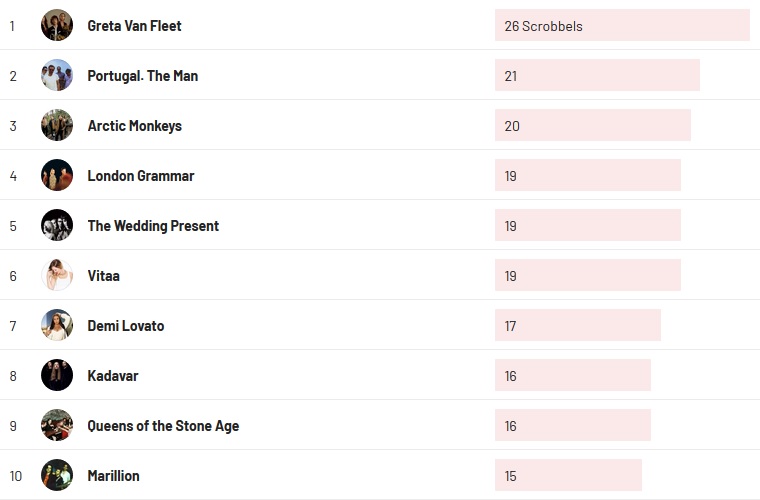Open the Greta Van Fleet artist link
760x500 pixels.
(134, 26)
